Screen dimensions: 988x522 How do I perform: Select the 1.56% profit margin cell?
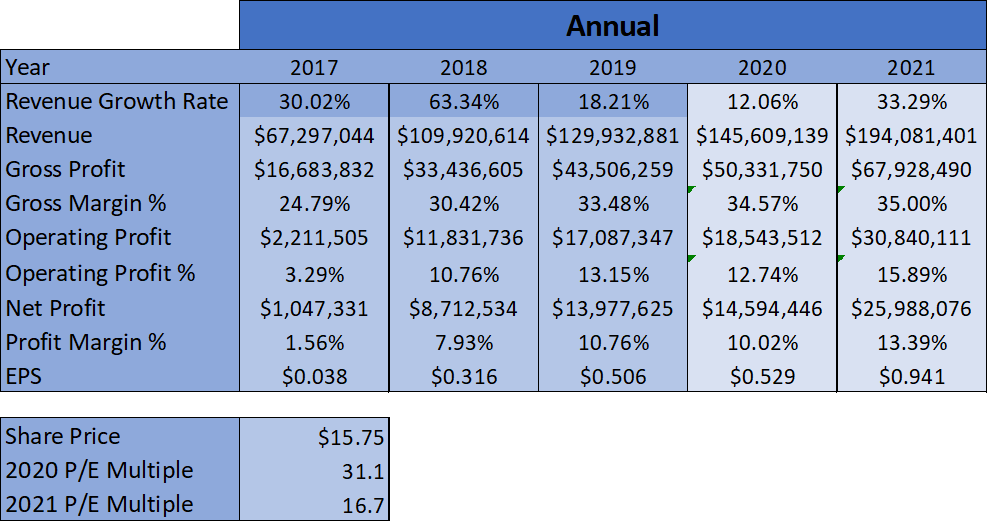tap(314, 342)
